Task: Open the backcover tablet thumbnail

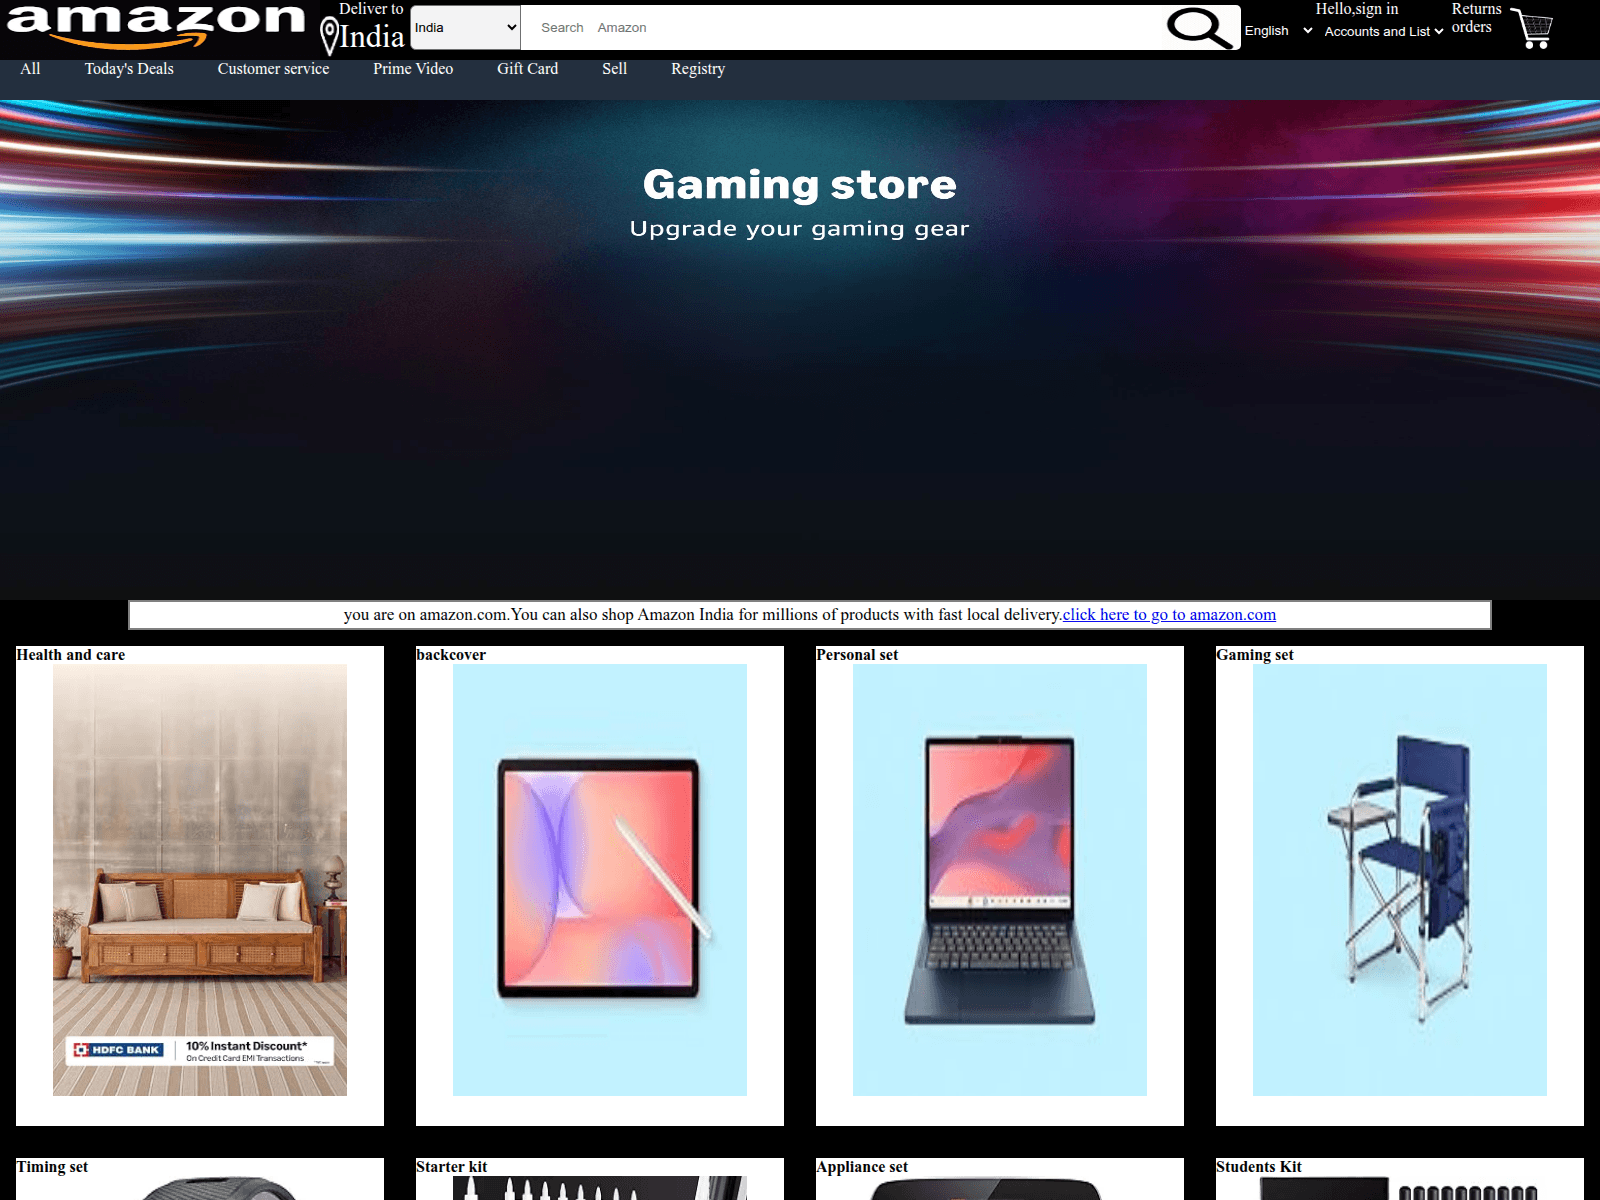Action: 600,880
